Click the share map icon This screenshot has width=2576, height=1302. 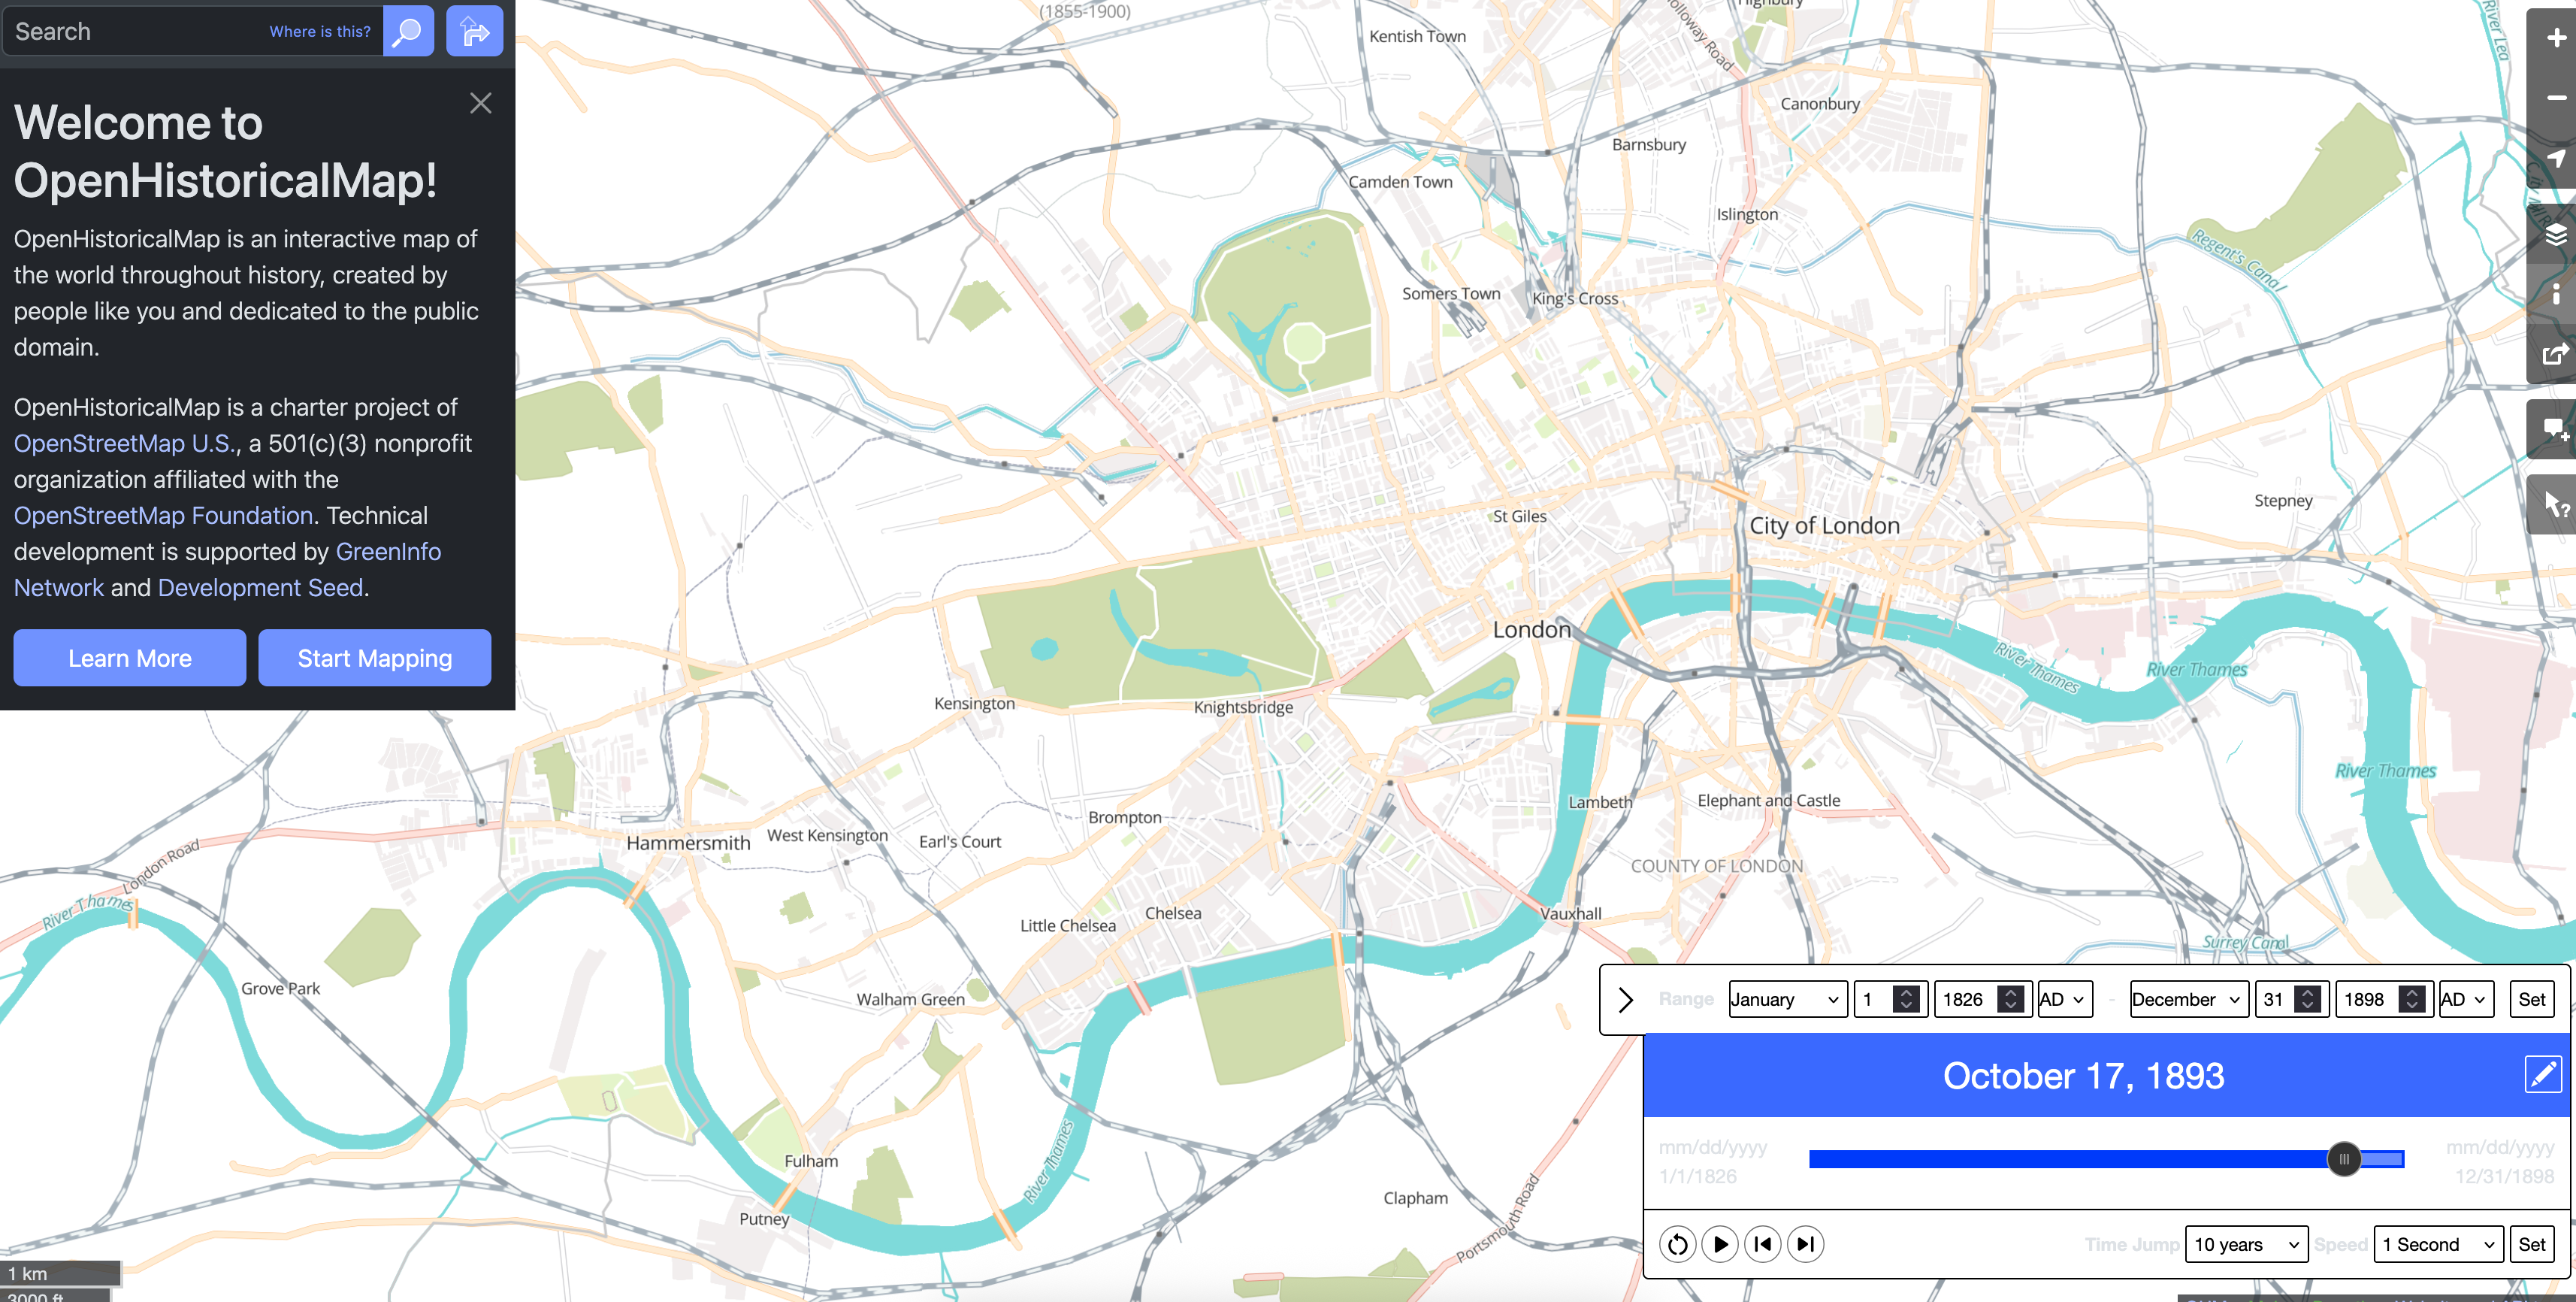(2555, 354)
